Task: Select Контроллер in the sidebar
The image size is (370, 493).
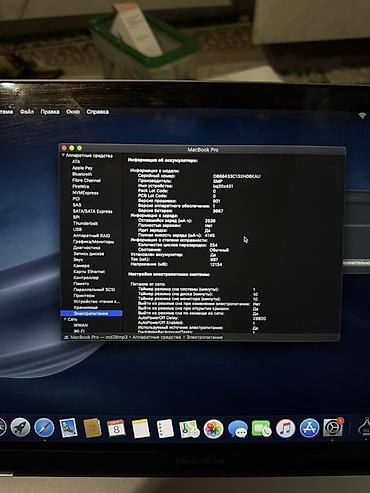Action: (86, 278)
